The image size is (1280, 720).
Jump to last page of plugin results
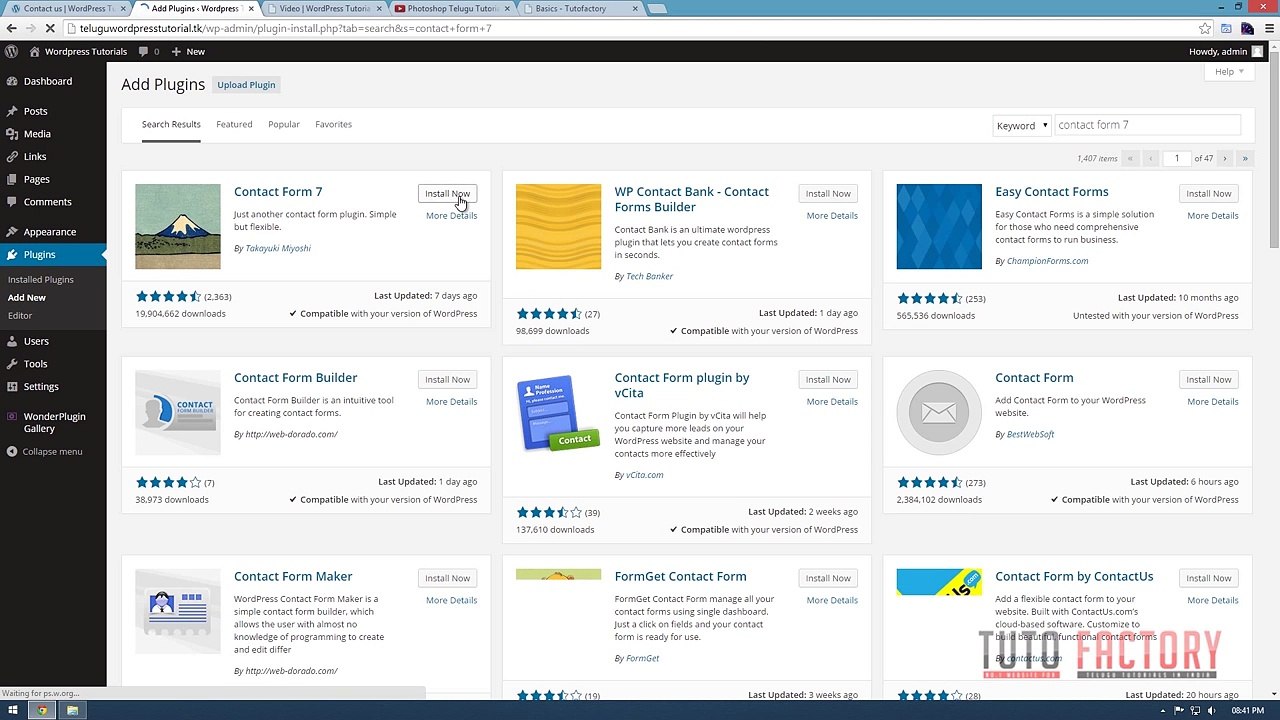1245,158
